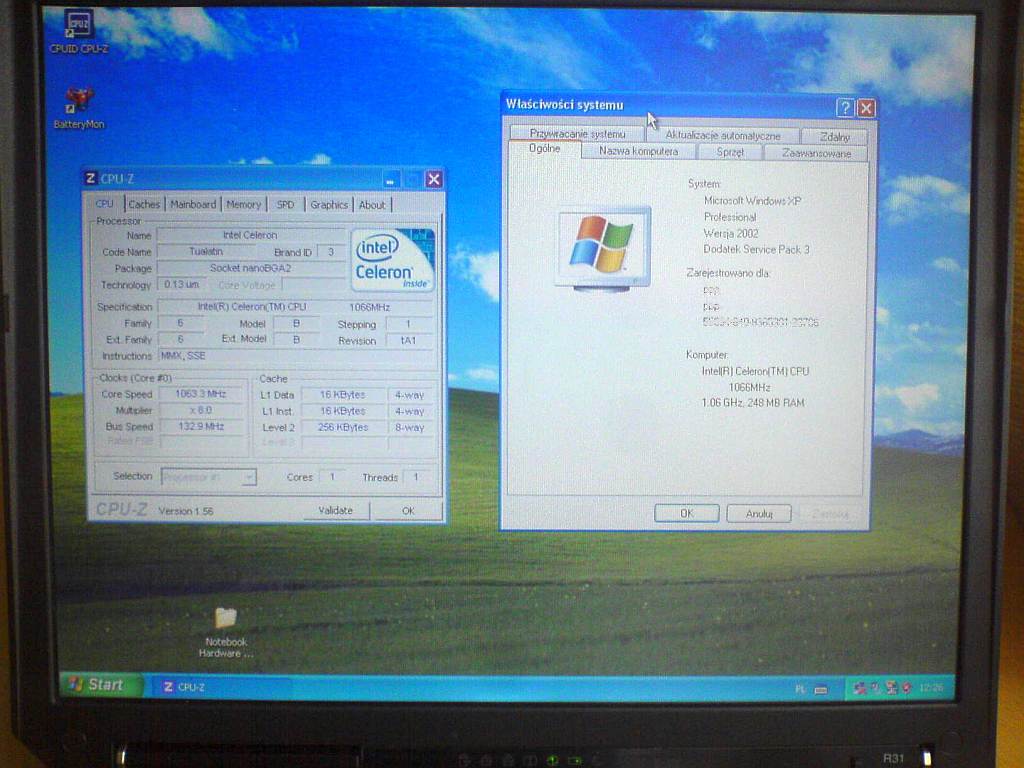Switch to the Caches tab in CPU-Z

[144, 204]
